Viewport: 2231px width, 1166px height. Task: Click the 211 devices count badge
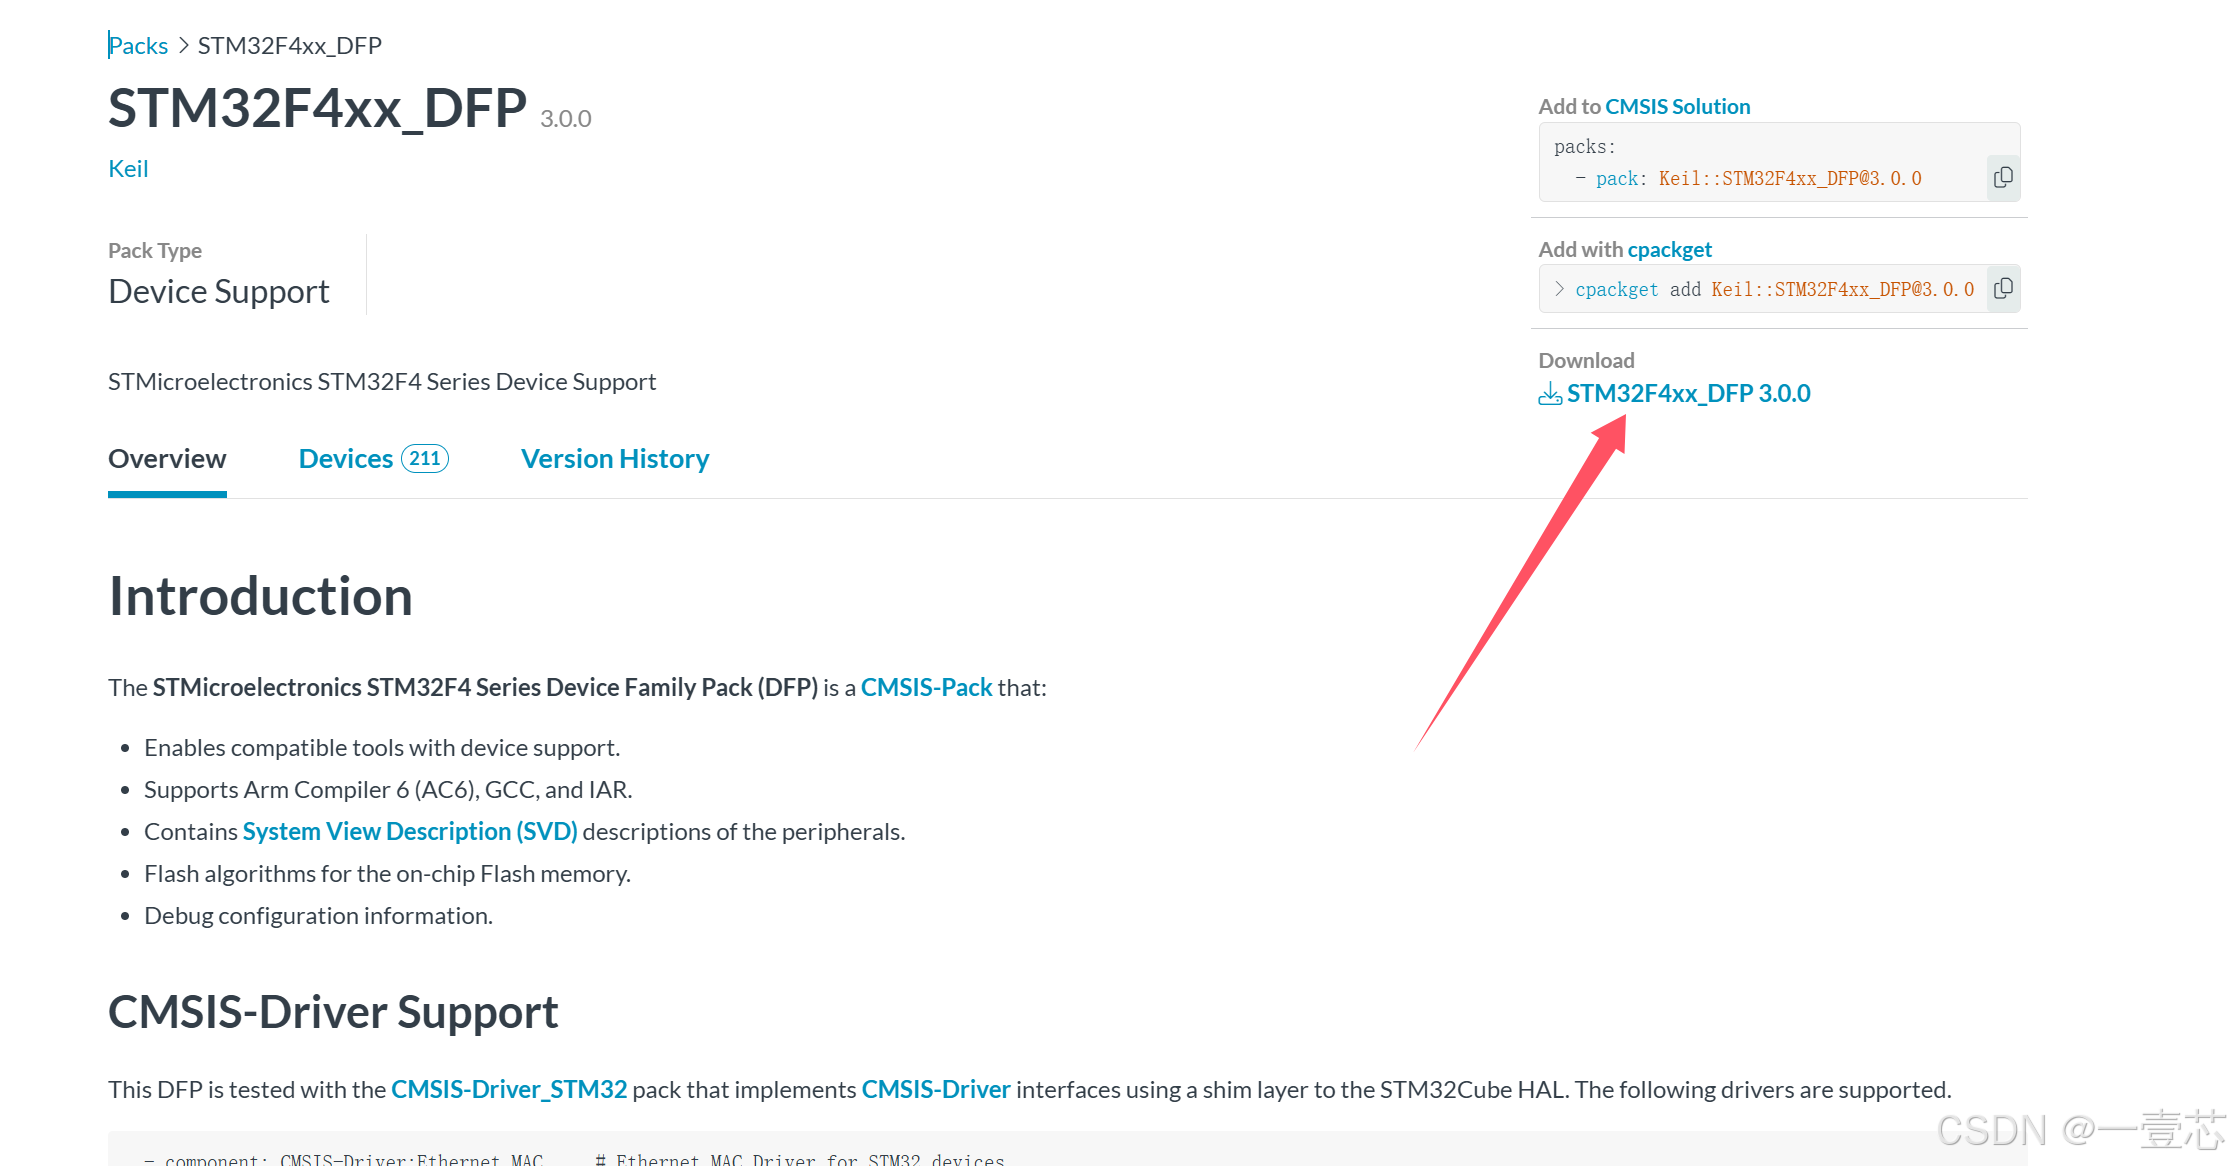pos(425,459)
